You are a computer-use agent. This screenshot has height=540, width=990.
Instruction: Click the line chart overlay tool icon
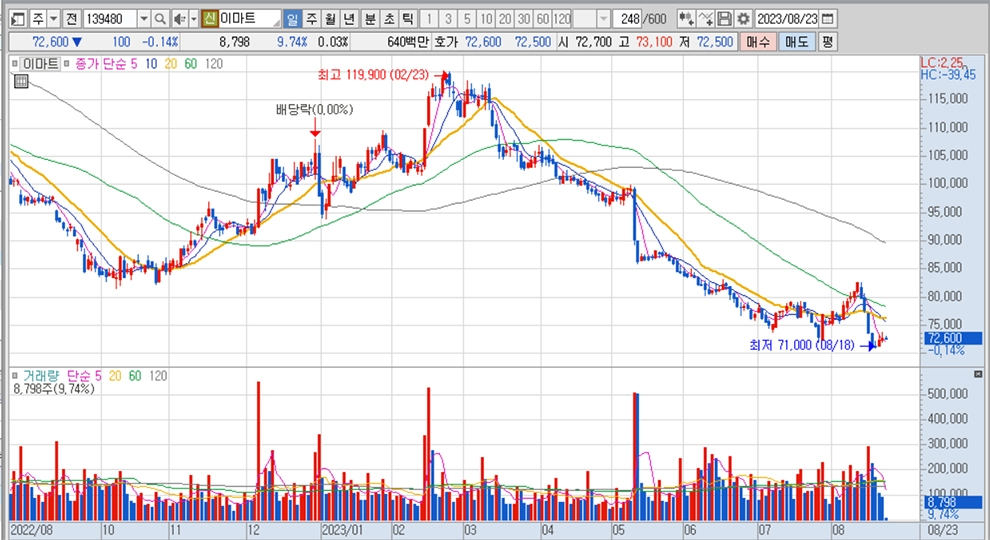(x=706, y=19)
